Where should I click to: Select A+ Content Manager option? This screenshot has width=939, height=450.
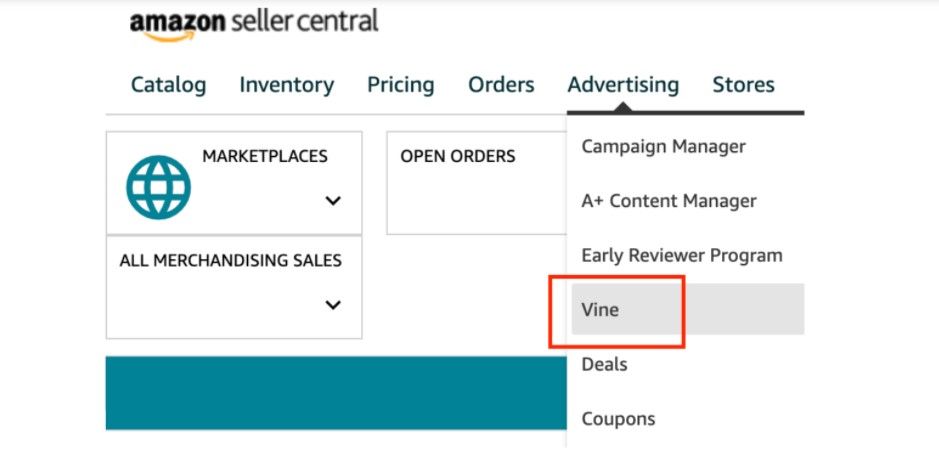669,201
